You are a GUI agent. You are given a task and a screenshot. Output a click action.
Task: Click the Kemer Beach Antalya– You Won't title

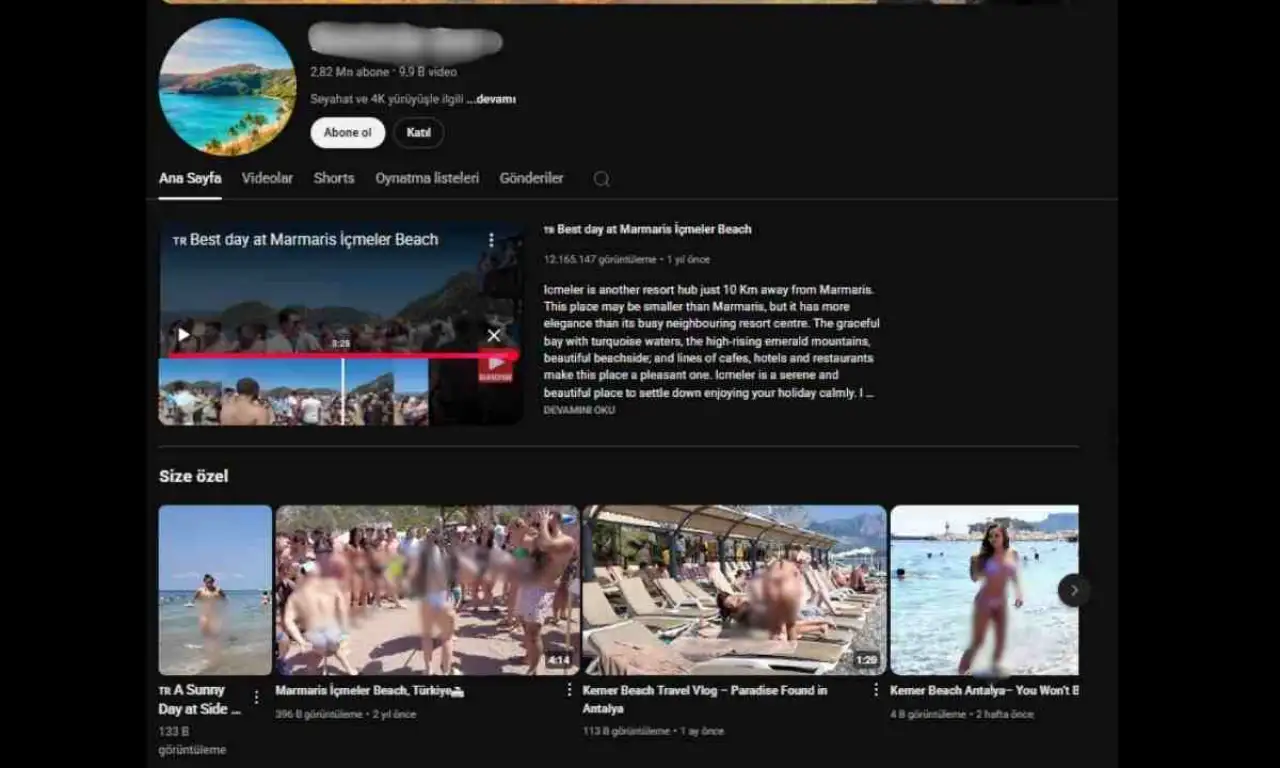coord(984,691)
